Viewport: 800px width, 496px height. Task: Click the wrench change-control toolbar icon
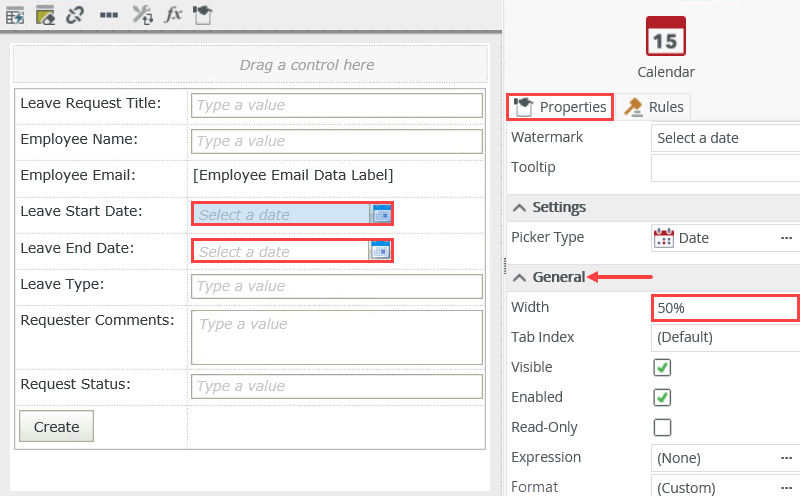pos(142,15)
